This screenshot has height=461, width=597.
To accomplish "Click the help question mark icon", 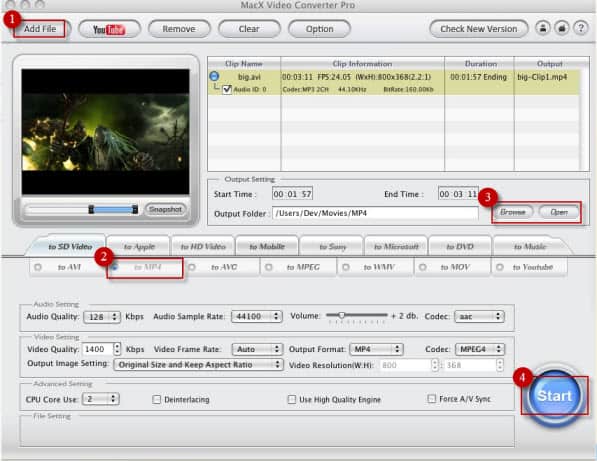I will (x=581, y=28).
